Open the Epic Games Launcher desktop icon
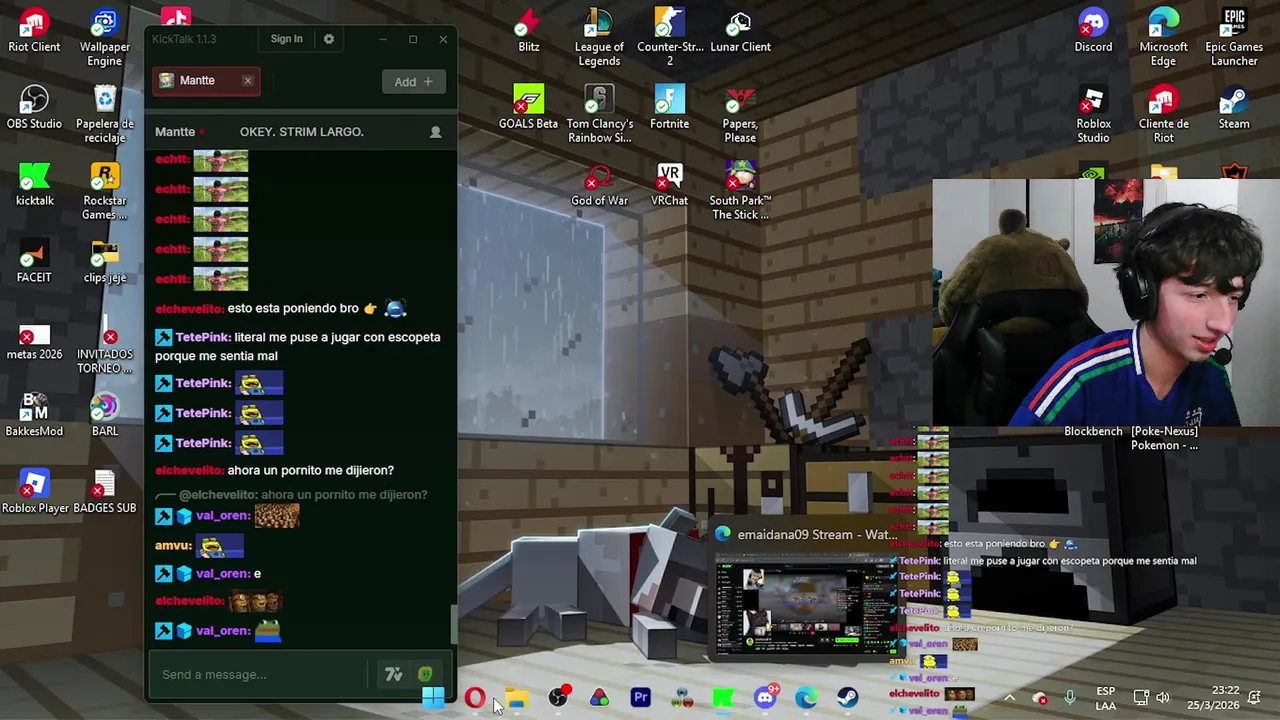This screenshot has height=720, width=1280. pyautogui.click(x=1234, y=38)
